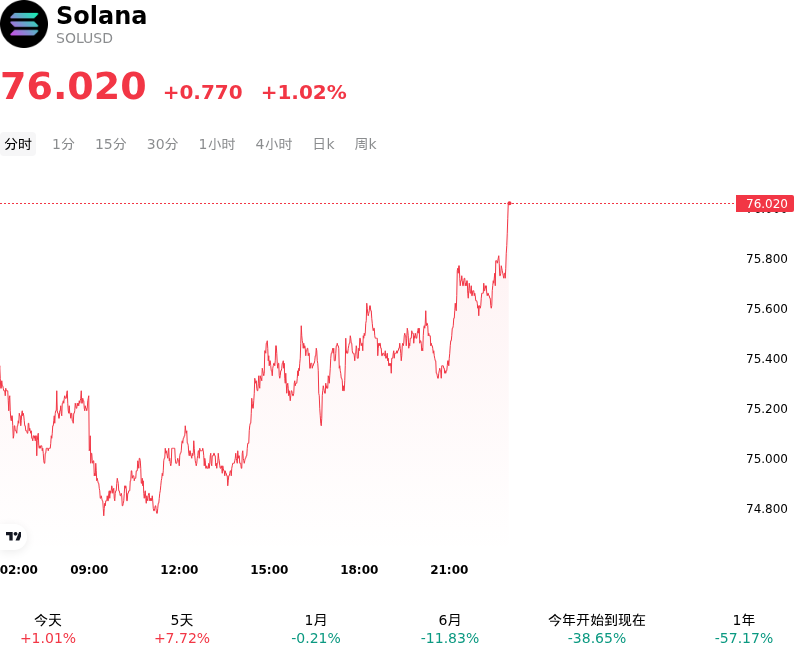
Task: Click the Solana title text
Action: 102,15
